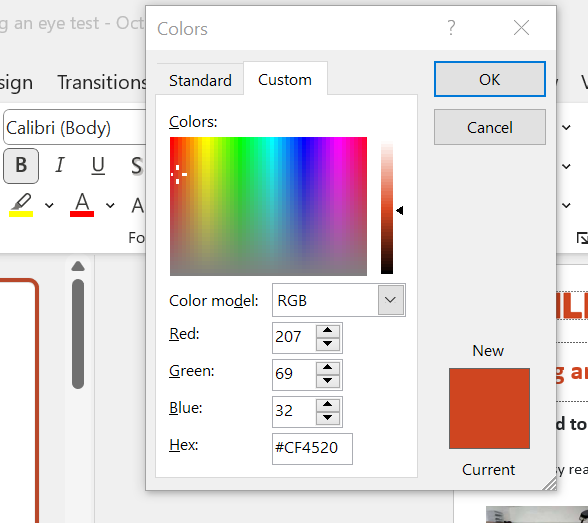The width and height of the screenshot is (588, 523).
Task: Click the luminance slider bar
Action: (387, 208)
